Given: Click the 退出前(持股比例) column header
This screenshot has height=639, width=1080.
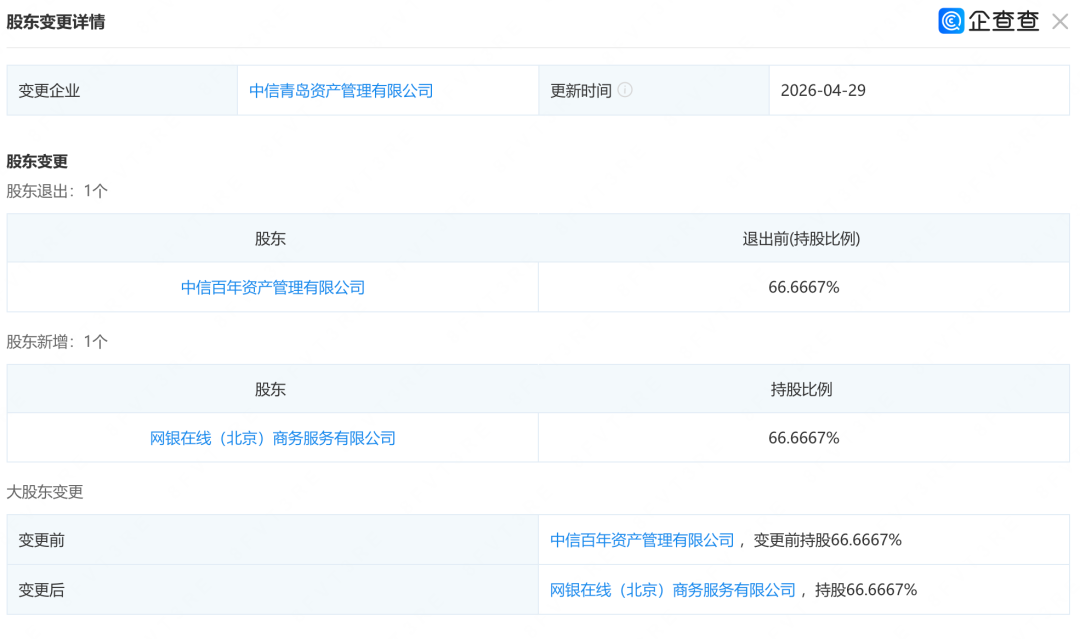Looking at the screenshot, I should tap(801, 239).
